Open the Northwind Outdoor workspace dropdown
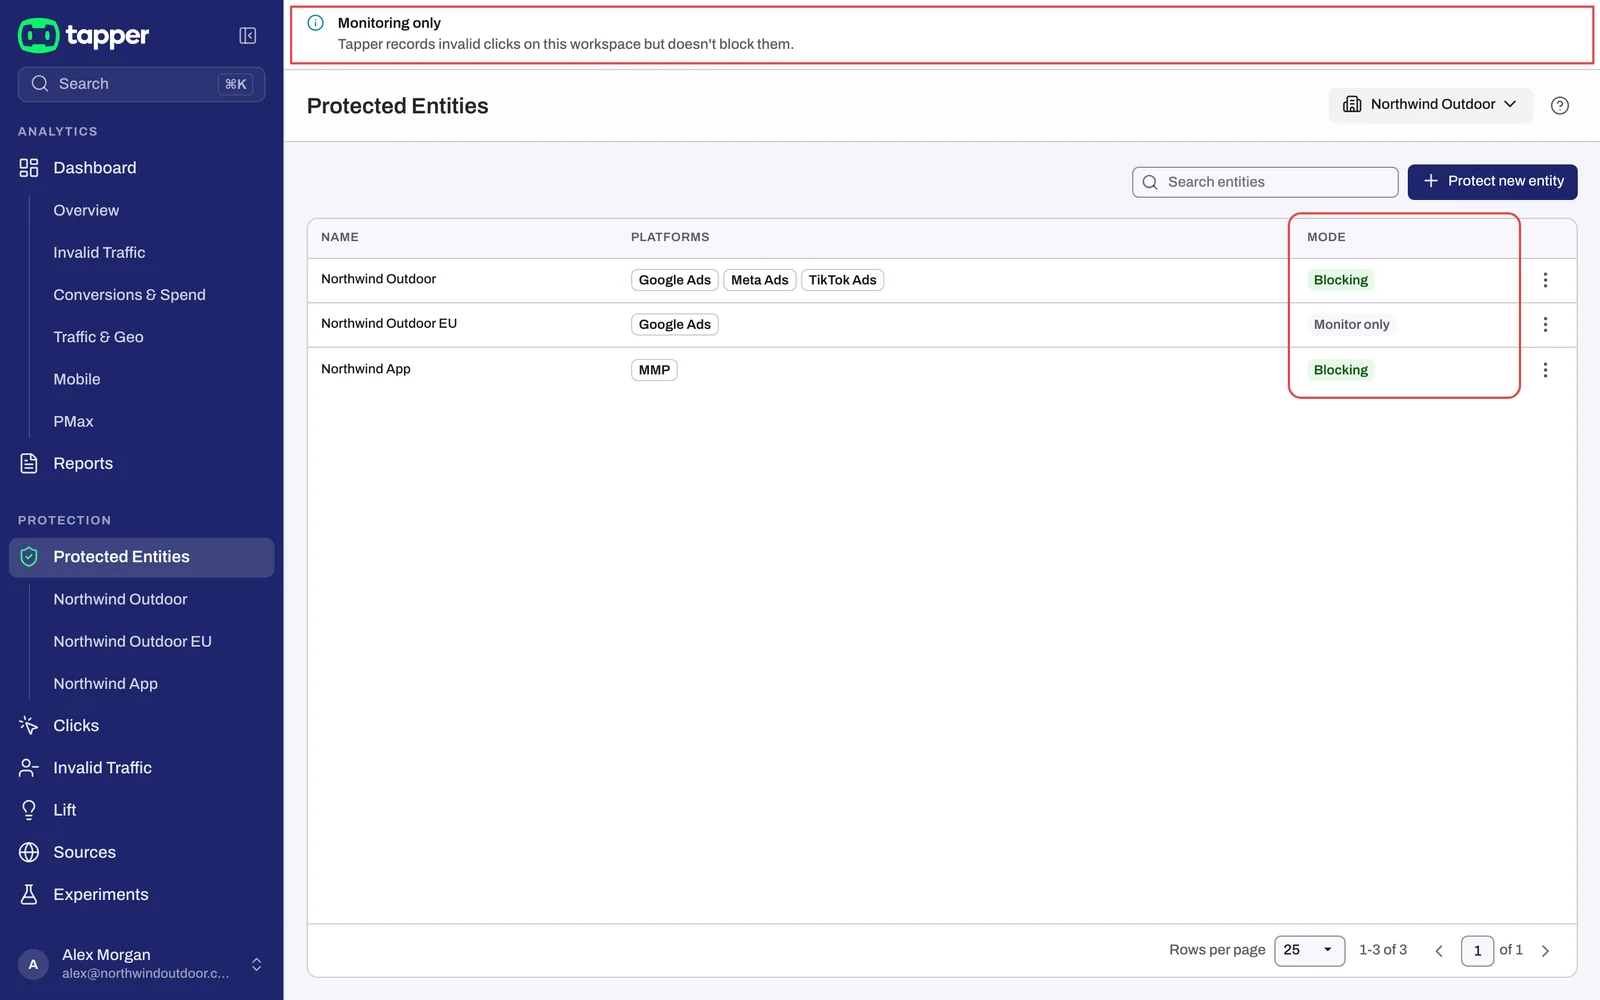Image resolution: width=1600 pixels, height=1000 pixels. (1430, 105)
